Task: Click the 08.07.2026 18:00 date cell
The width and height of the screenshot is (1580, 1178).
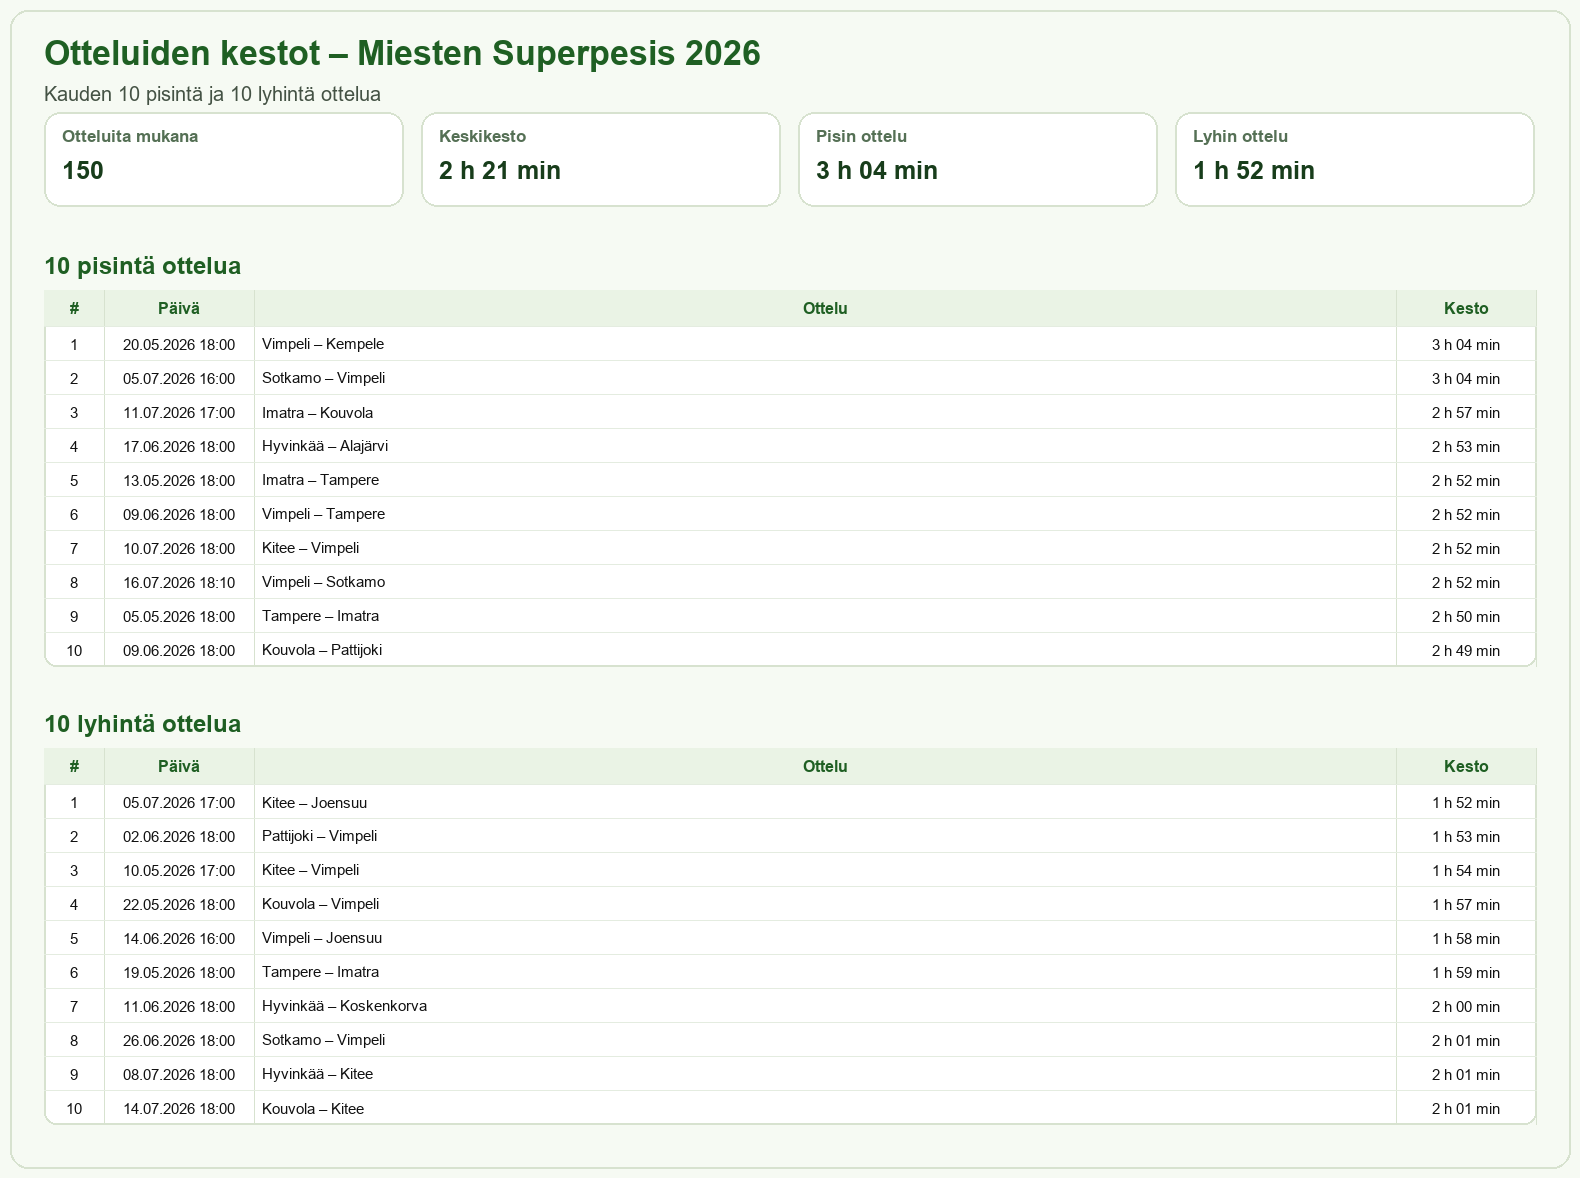Action: pyautogui.click(x=179, y=1074)
